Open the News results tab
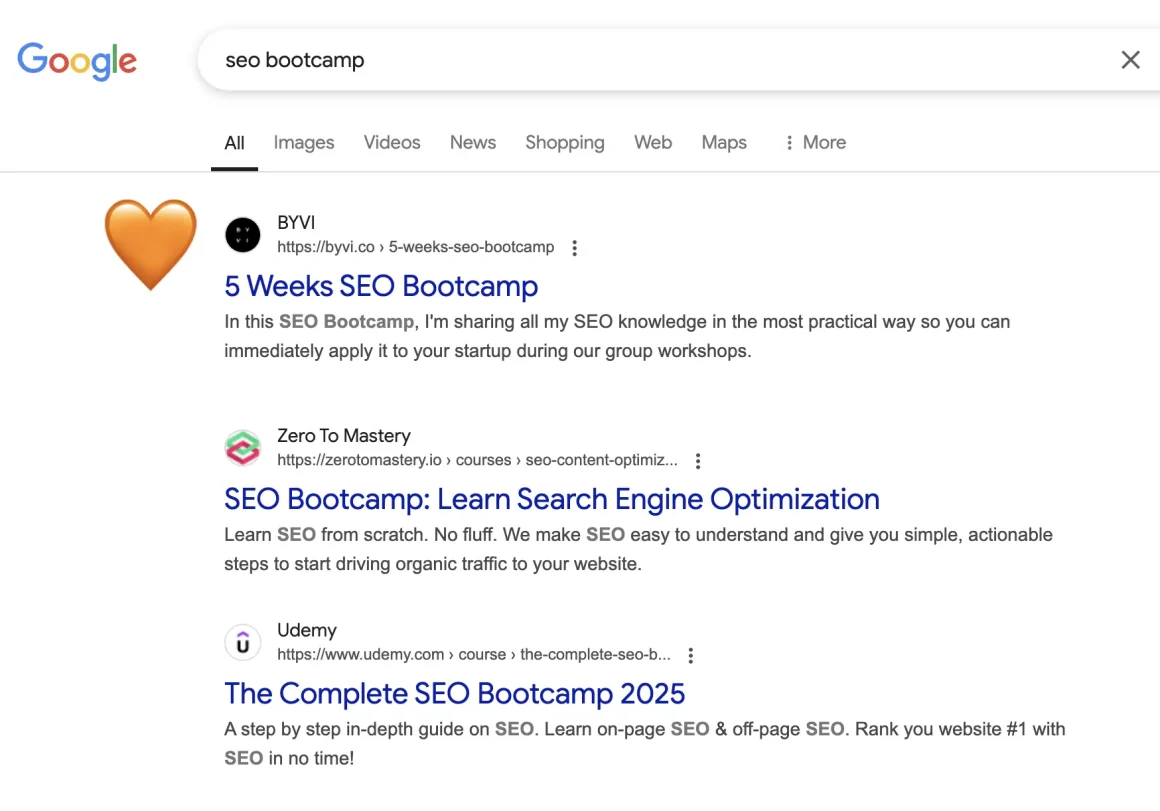Image resolution: width=1160 pixels, height=811 pixels. tap(472, 142)
